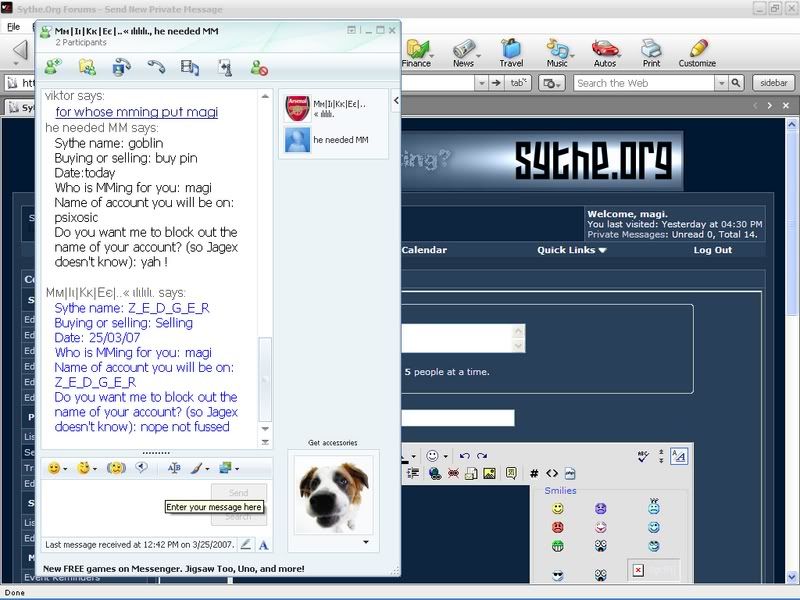Run spell check in forum editor
Screen dimensions: 800x600
point(643,456)
